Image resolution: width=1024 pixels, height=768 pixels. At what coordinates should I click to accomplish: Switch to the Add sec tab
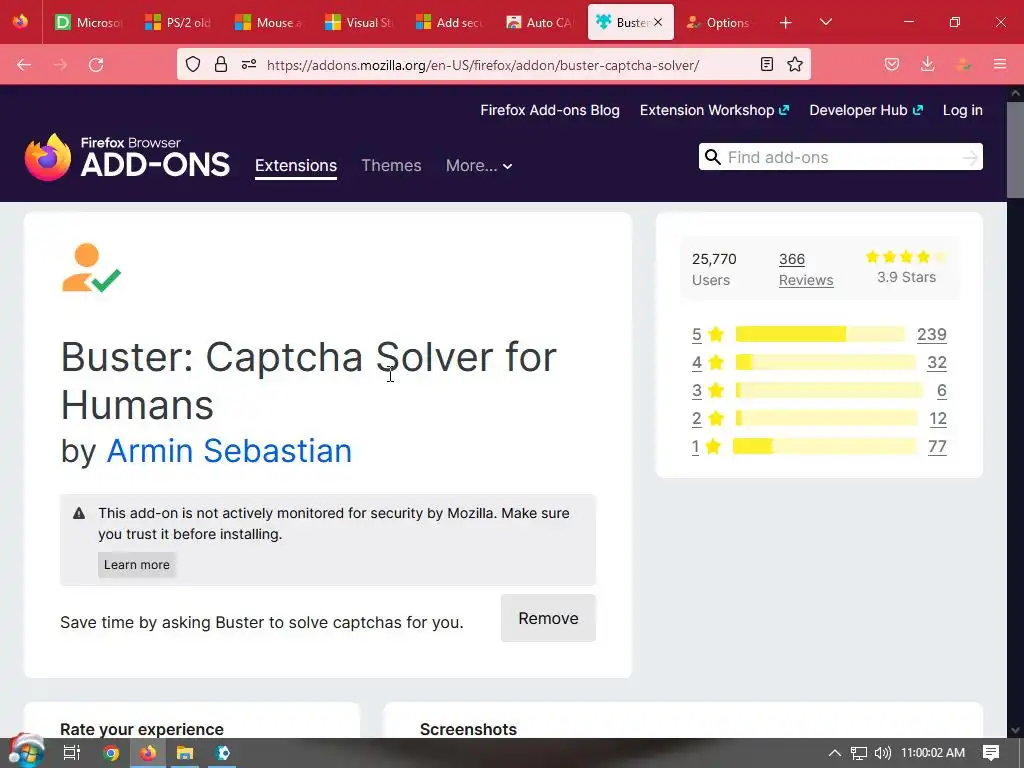(449, 22)
